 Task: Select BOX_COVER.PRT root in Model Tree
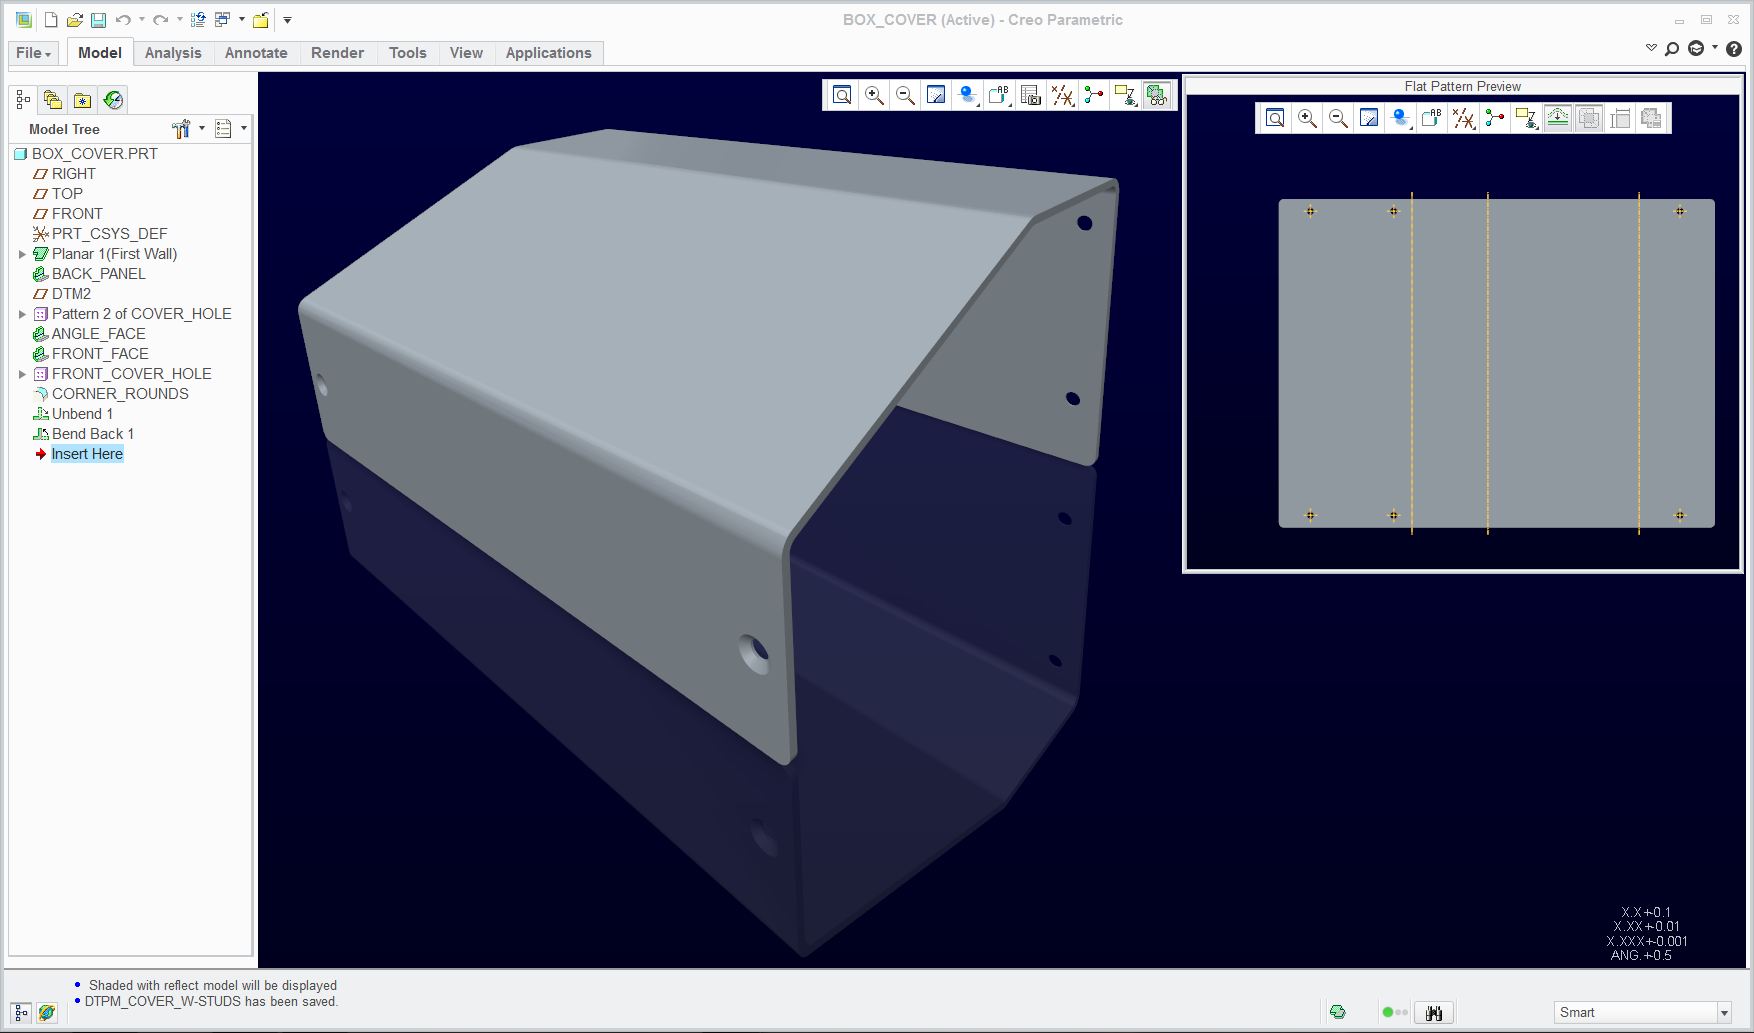tap(86, 154)
